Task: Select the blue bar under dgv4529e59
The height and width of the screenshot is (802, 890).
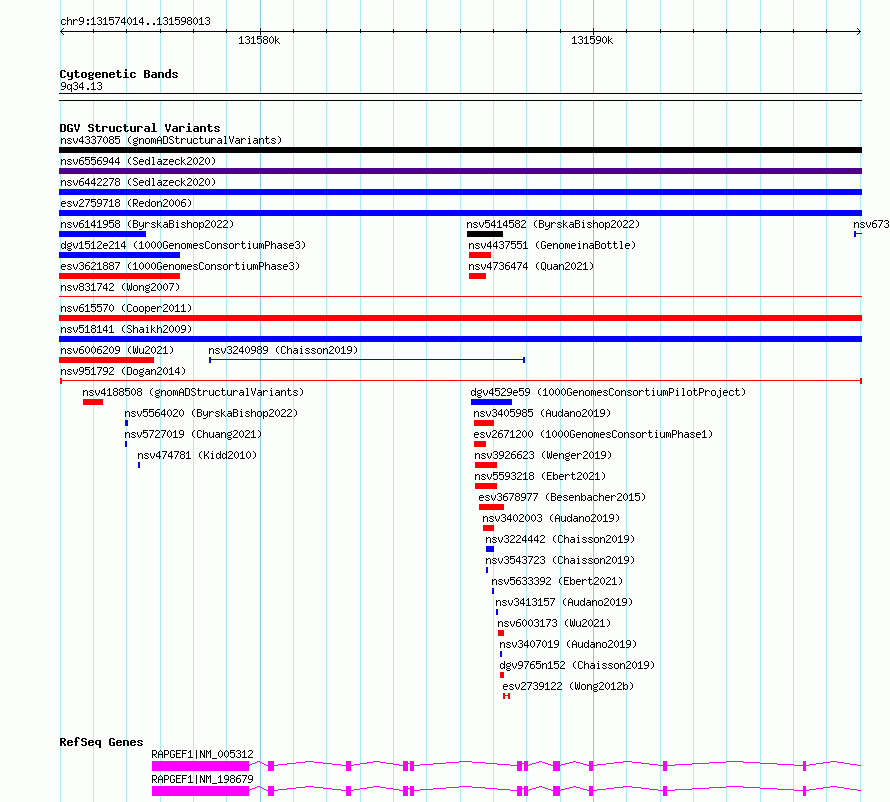Action: click(491, 402)
